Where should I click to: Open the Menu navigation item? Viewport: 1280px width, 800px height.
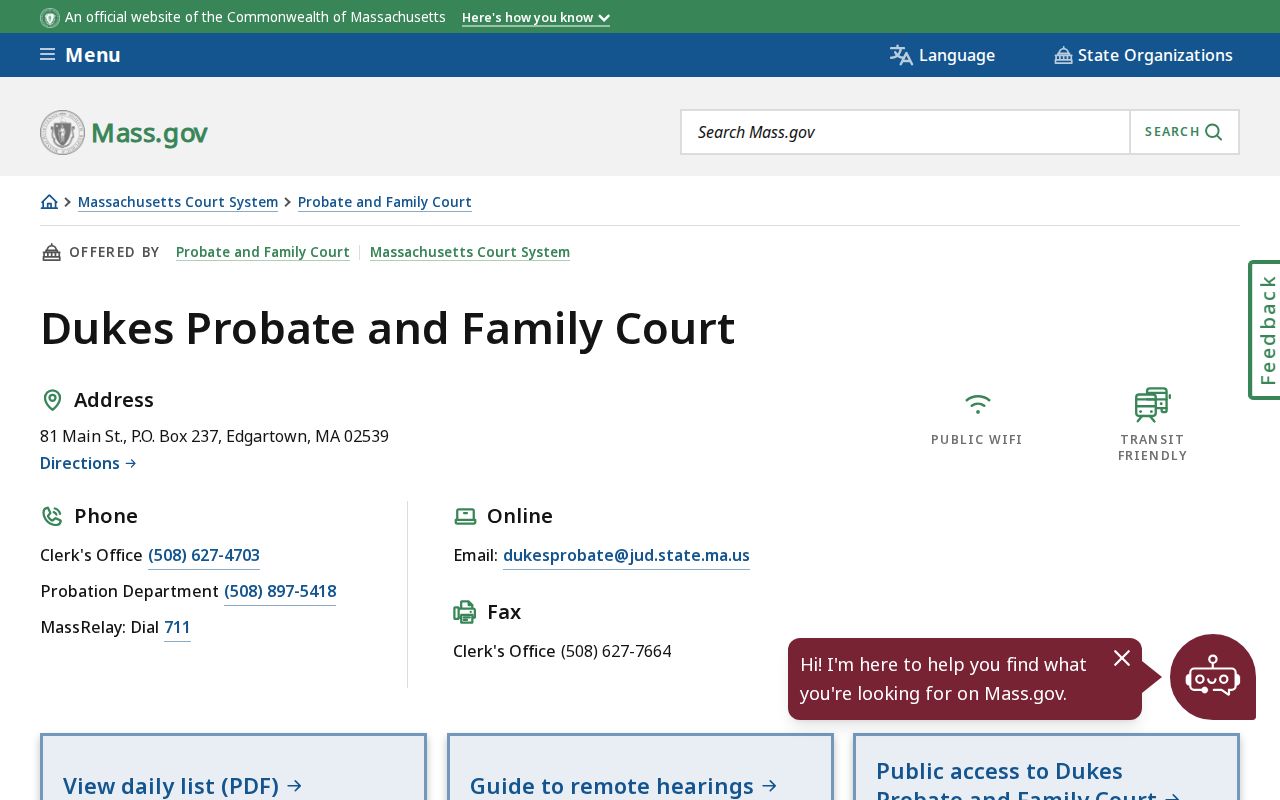click(80, 55)
